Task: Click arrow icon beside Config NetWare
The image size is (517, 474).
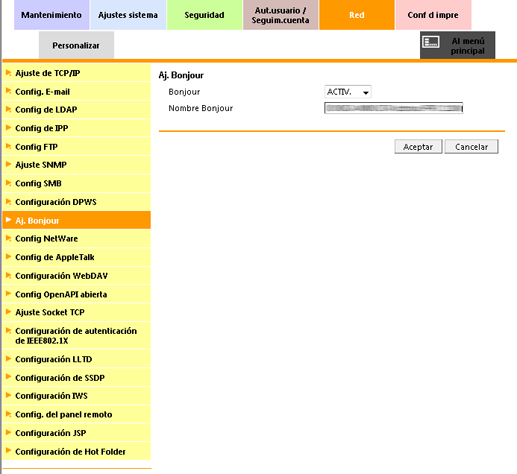Action: click(9, 238)
